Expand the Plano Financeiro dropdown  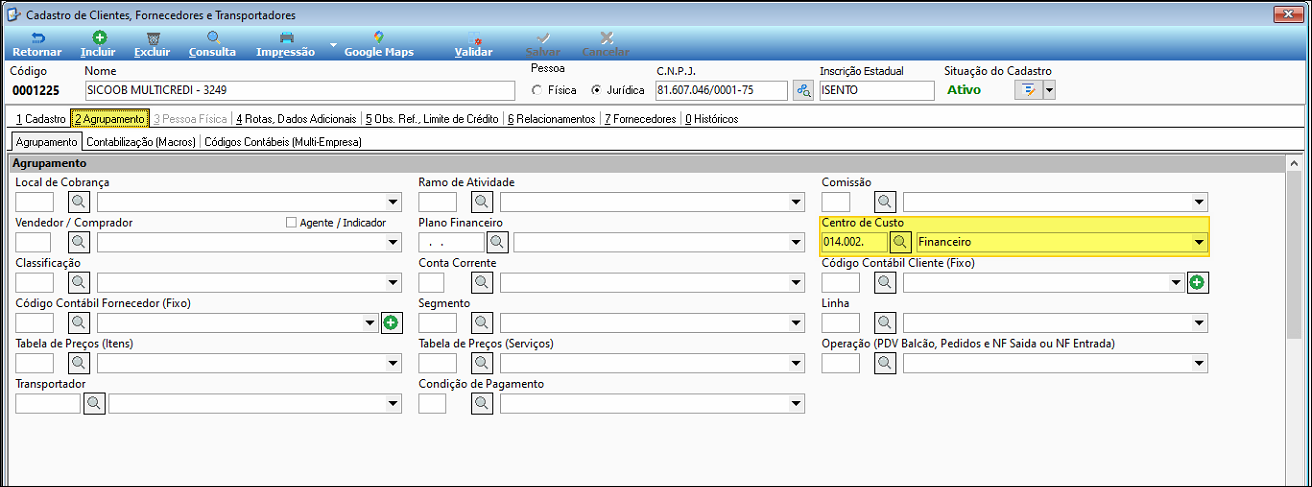(796, 243)
